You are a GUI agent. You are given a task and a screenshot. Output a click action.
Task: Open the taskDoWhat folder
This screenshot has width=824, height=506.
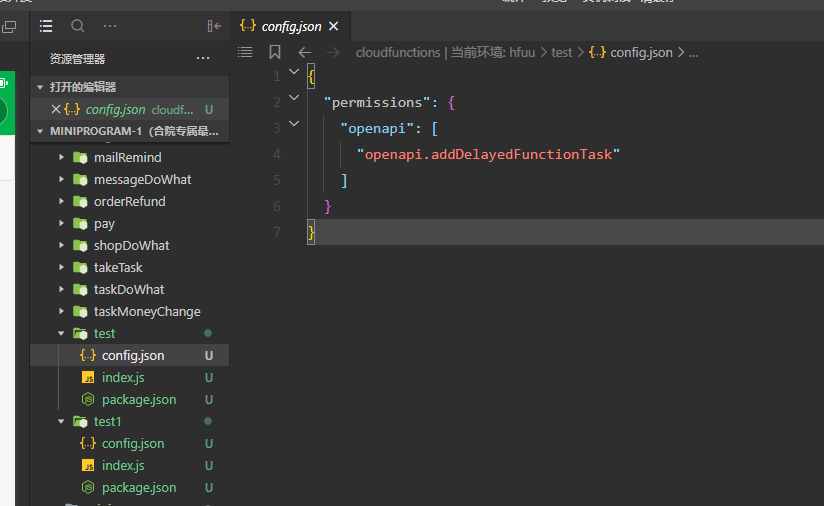pos(130,290)
